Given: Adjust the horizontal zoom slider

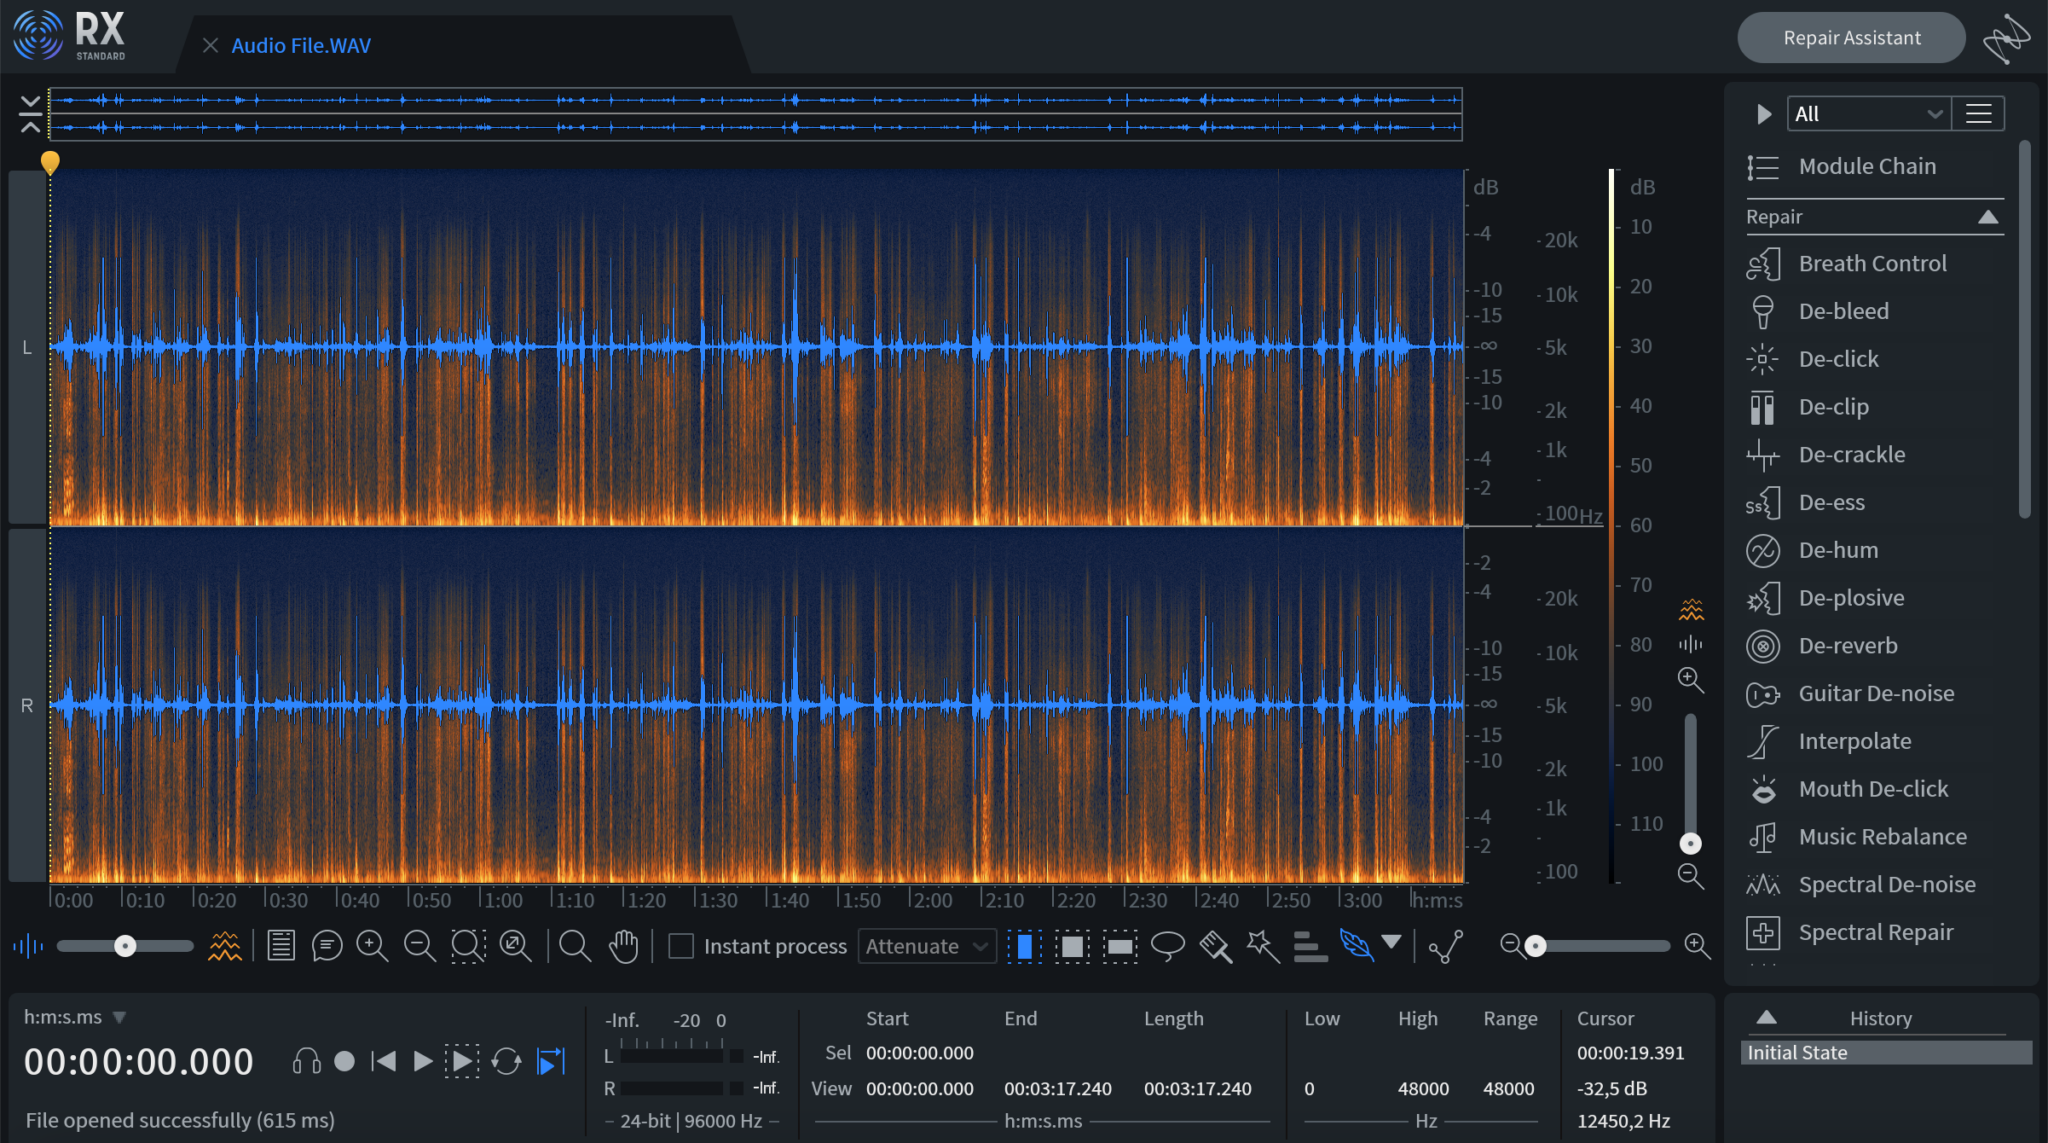Looking at the screenshot, I should click(1537, 944).
